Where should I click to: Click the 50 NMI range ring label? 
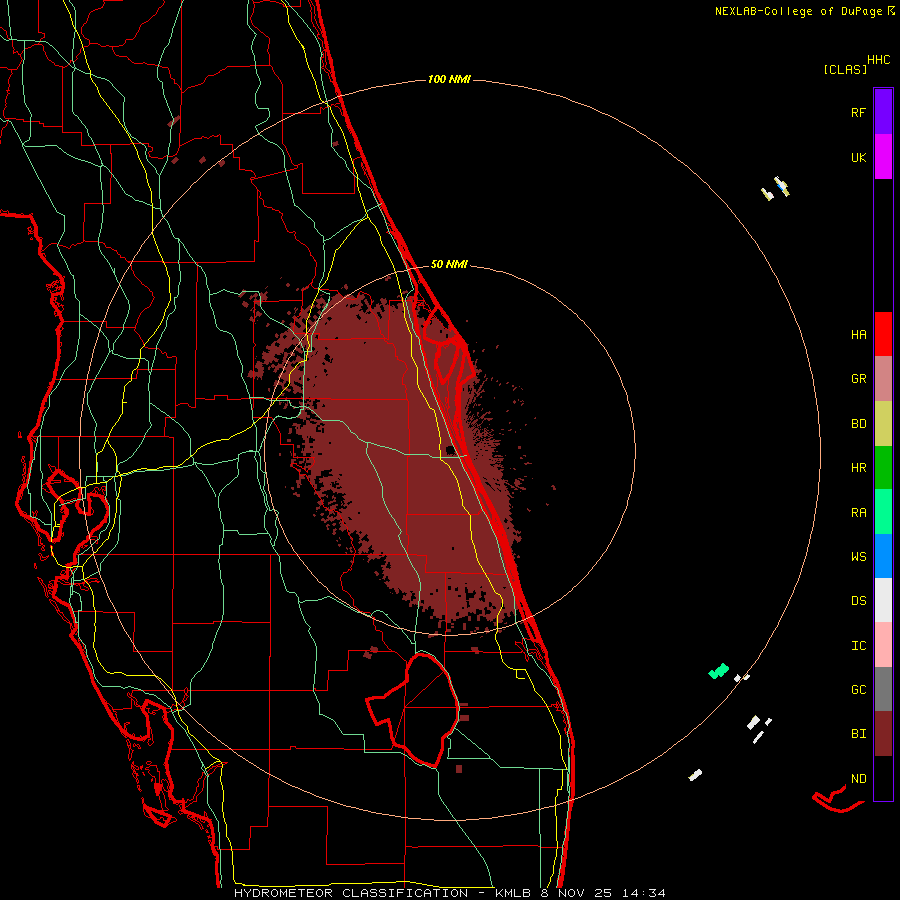(x=449, y=265)
